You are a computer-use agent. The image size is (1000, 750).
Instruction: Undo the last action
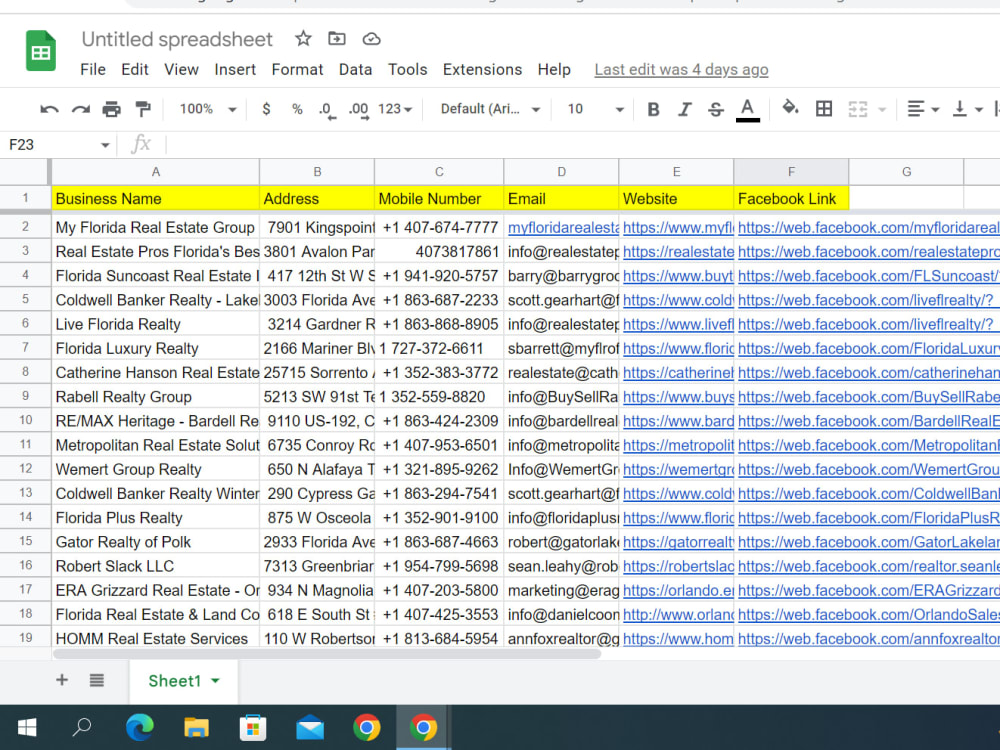(49, 110)
